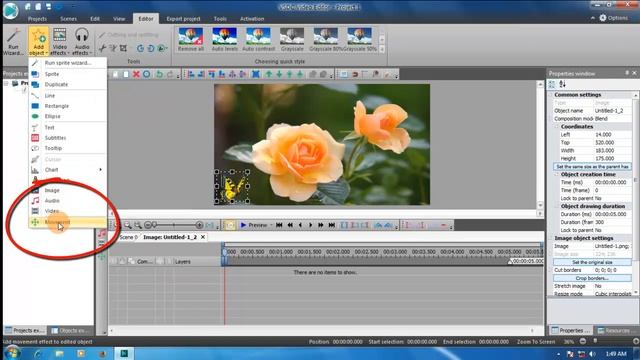The height and width of the screenshot is (360, 640).
Task: Click Set the same size as the parent
Action: 592,167
